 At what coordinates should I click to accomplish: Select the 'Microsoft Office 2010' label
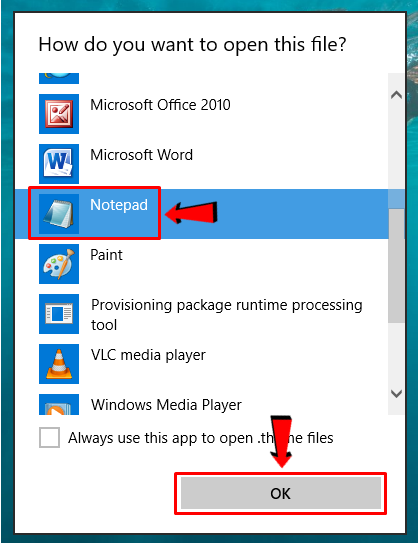point(160,105)
